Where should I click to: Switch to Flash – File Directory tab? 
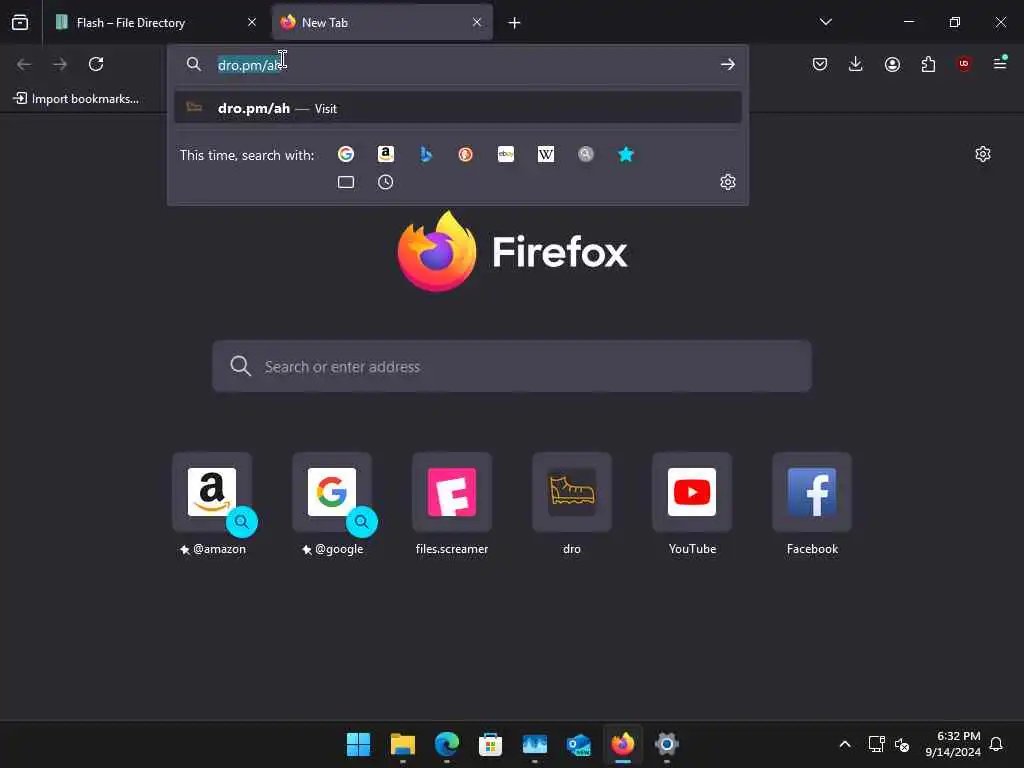(x=156, y=22)
